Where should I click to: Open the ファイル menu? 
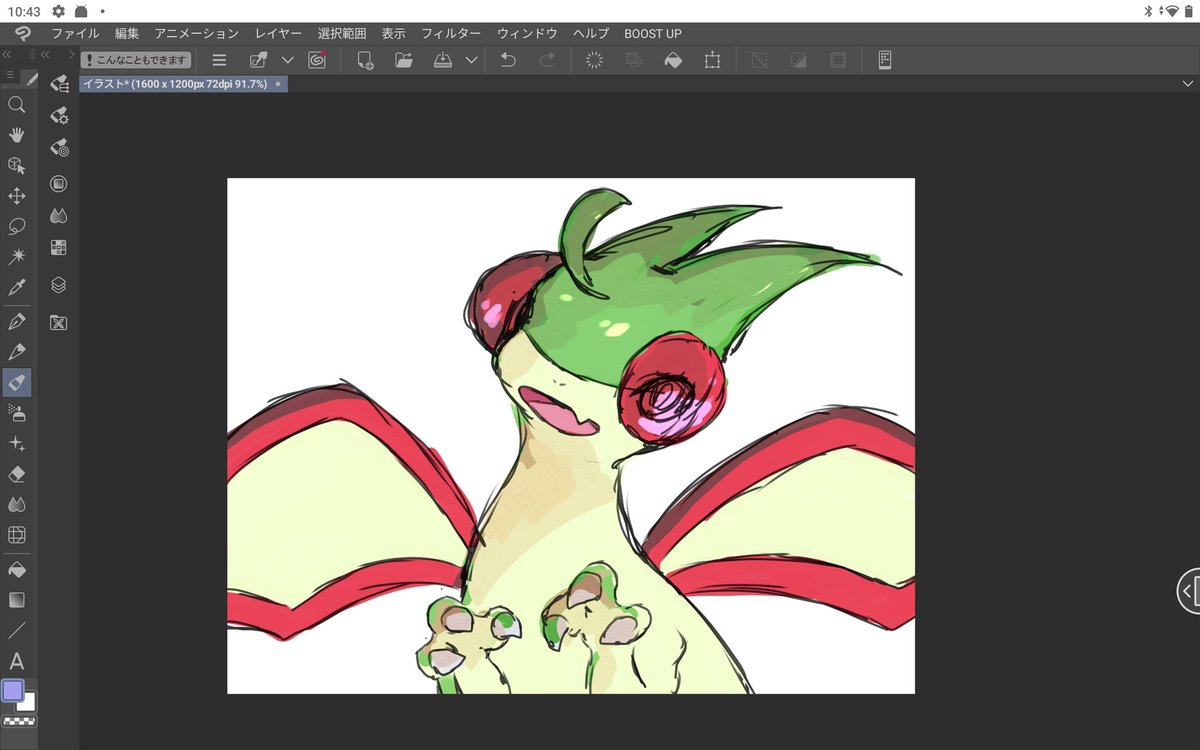pyautogui.click(x=75, y=33)
